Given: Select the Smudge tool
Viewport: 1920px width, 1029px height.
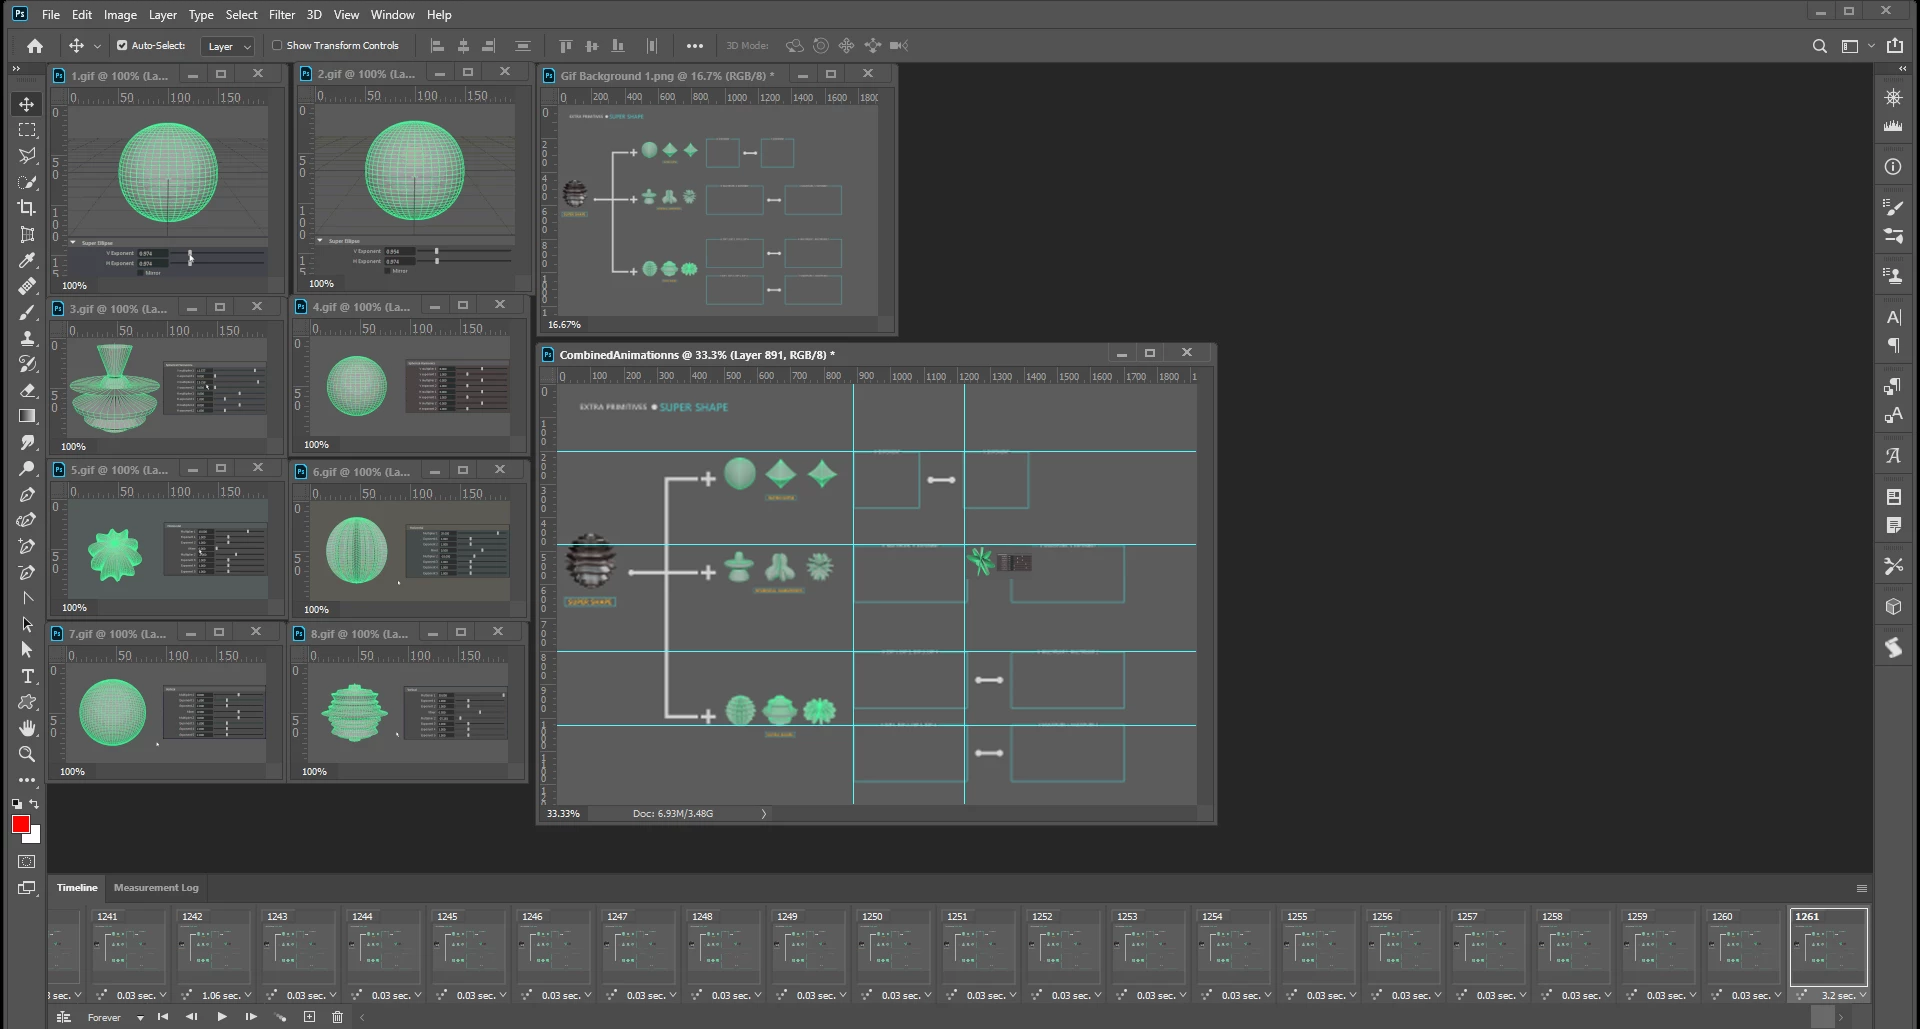Looking at the screenshot, I should tap(27, 442).
